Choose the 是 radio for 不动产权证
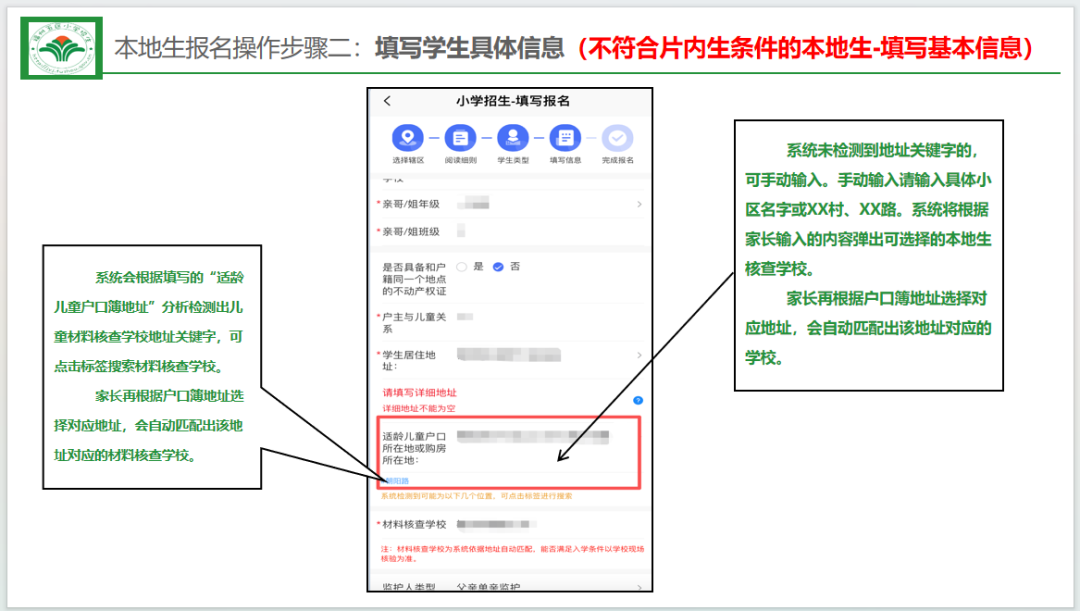1080x611 pixels. coord(461,267)
